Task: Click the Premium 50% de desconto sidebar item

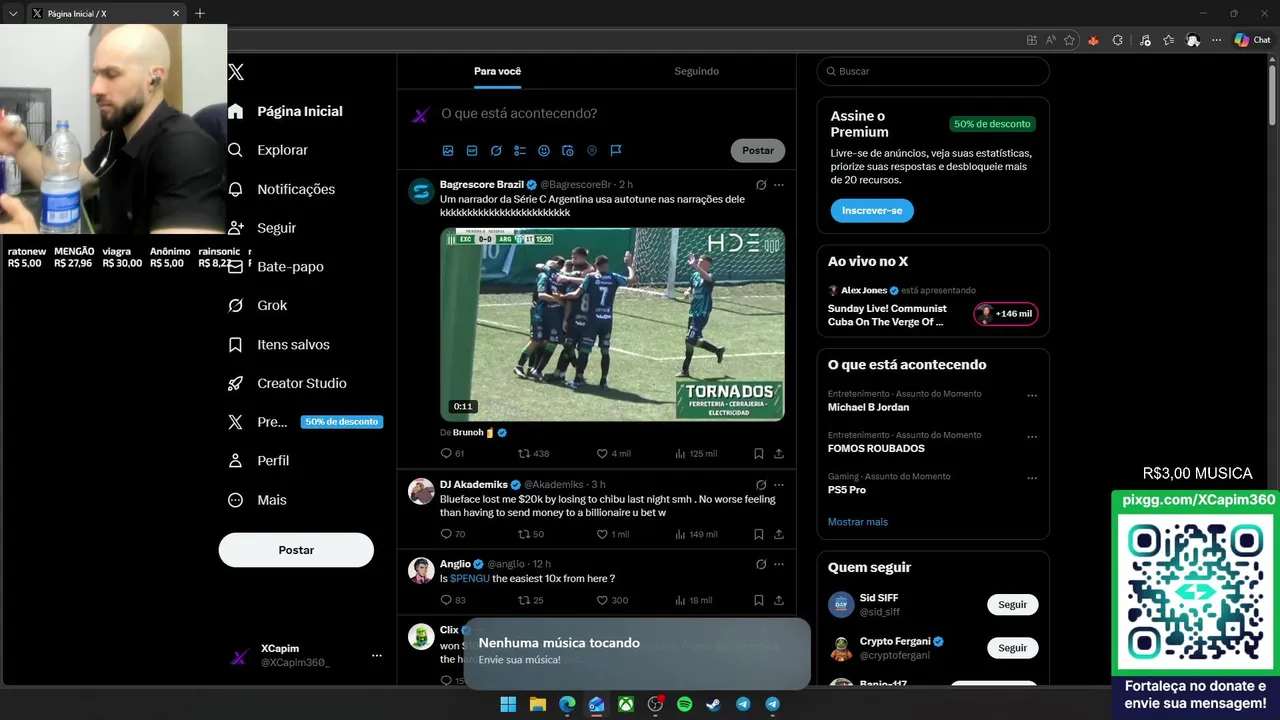Action: pos(305,422)
